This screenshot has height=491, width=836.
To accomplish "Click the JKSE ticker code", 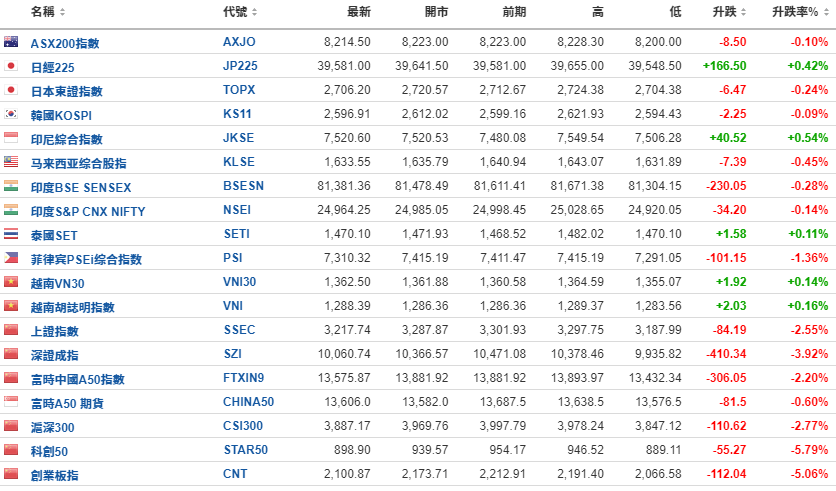I will pos(238,138).
